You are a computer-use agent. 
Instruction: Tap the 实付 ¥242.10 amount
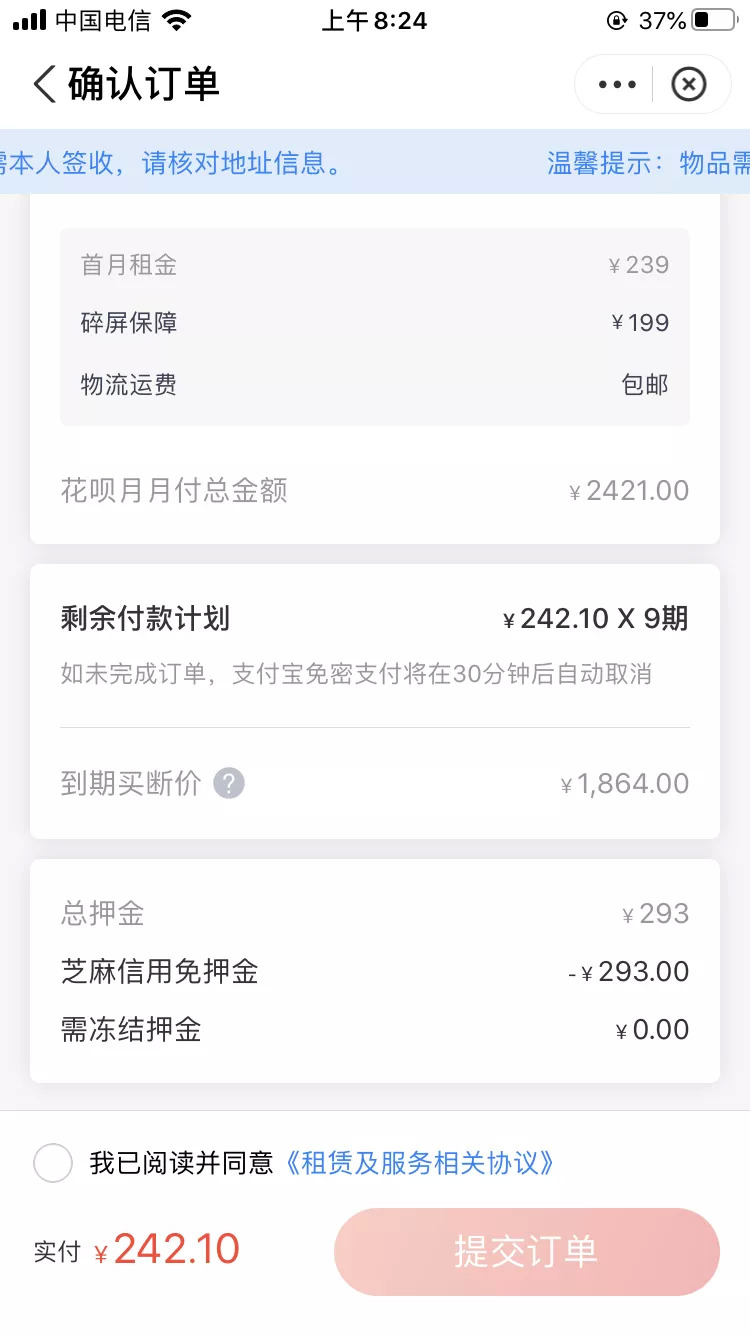176,1250
